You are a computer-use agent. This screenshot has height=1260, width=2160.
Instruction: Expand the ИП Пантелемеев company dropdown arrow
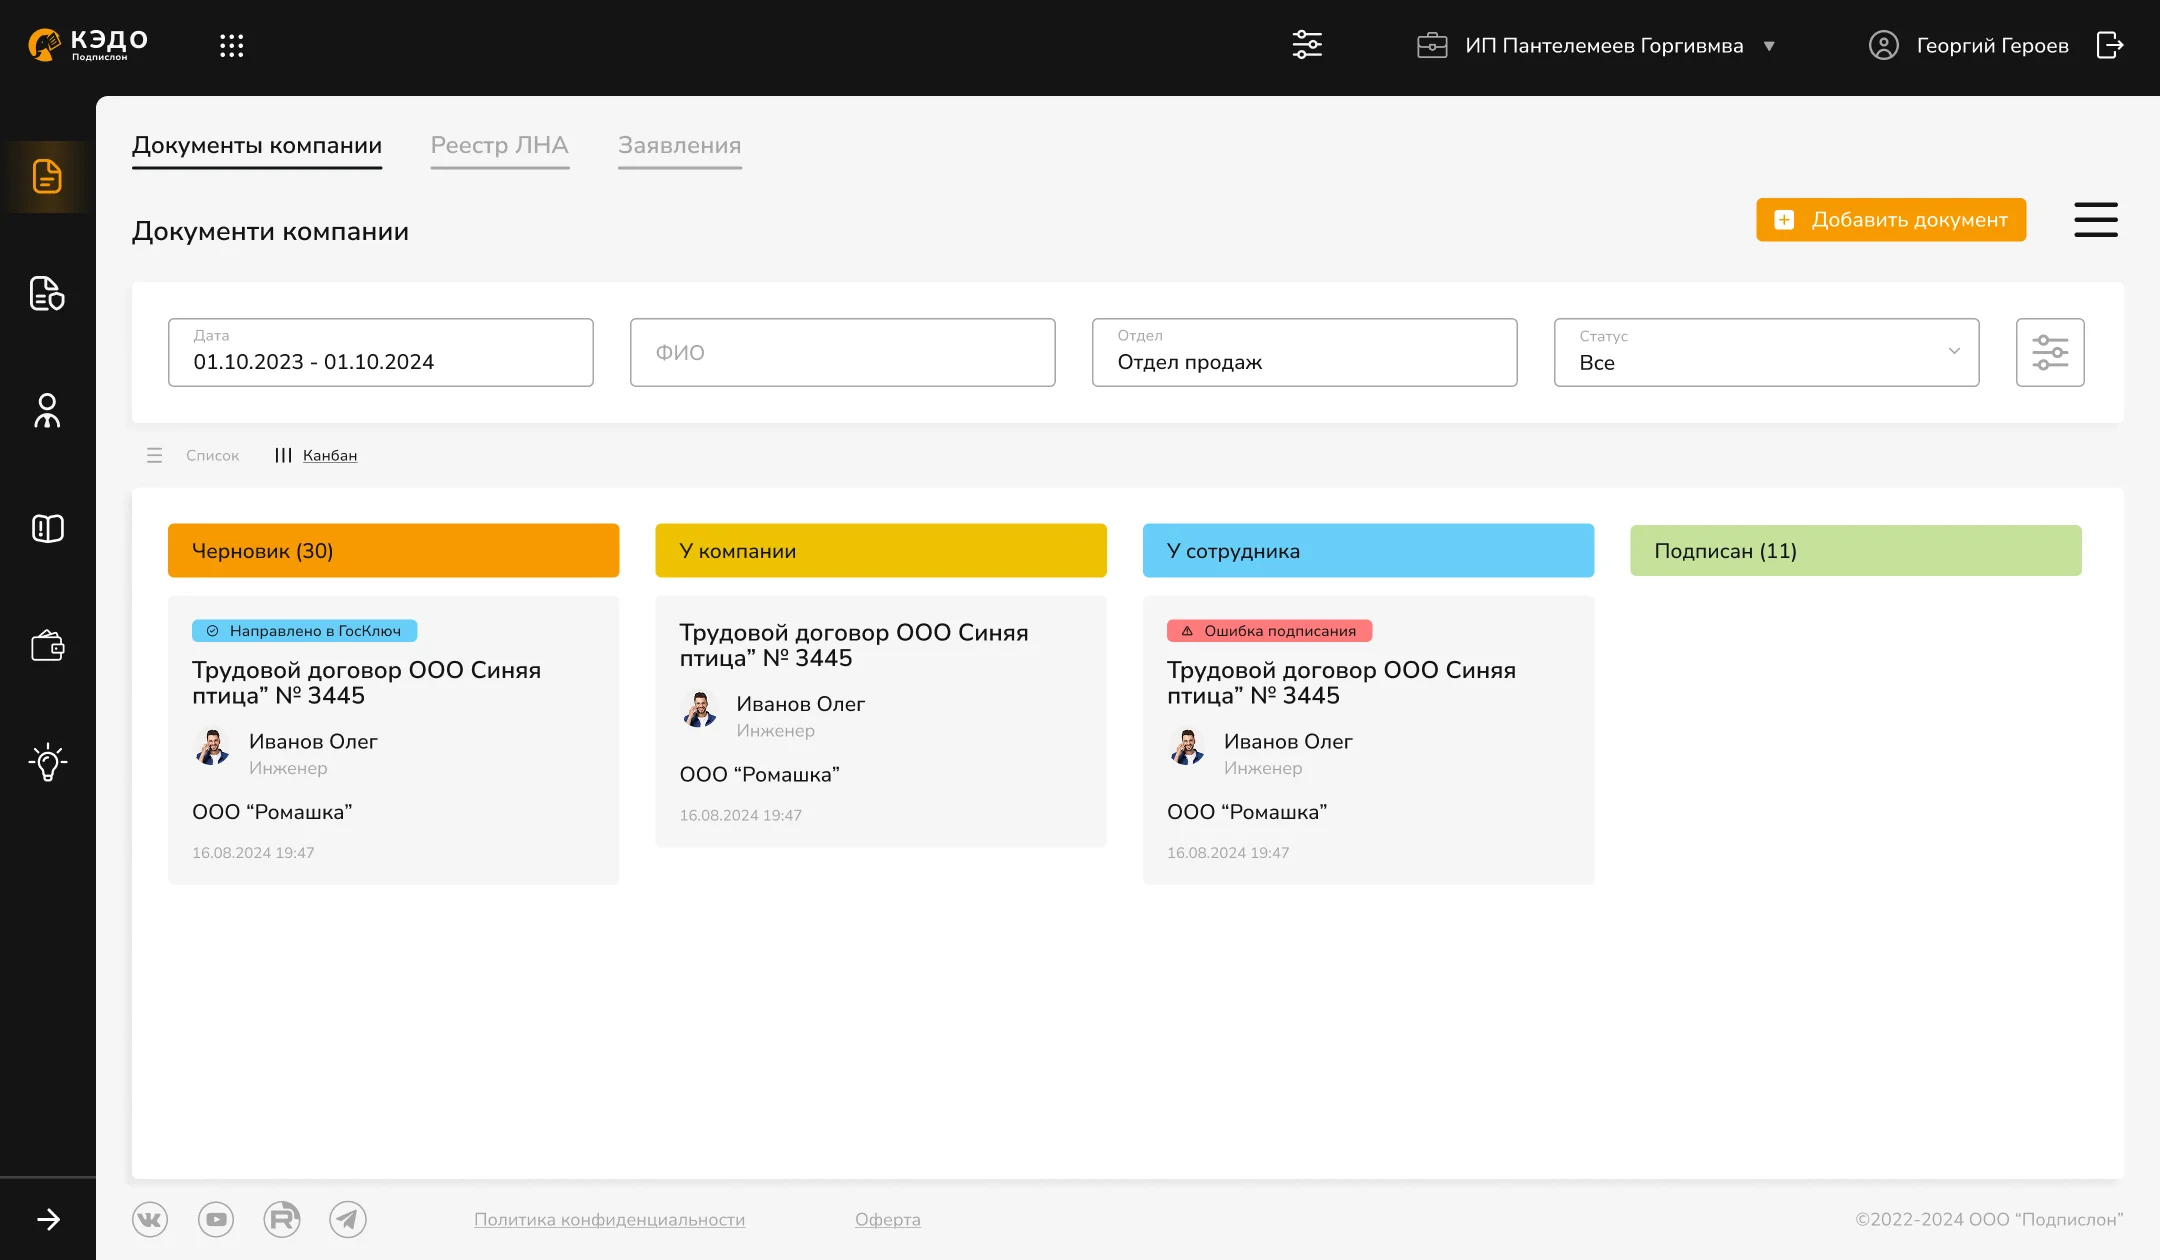pyautogui.click(x=1769, y=46)
